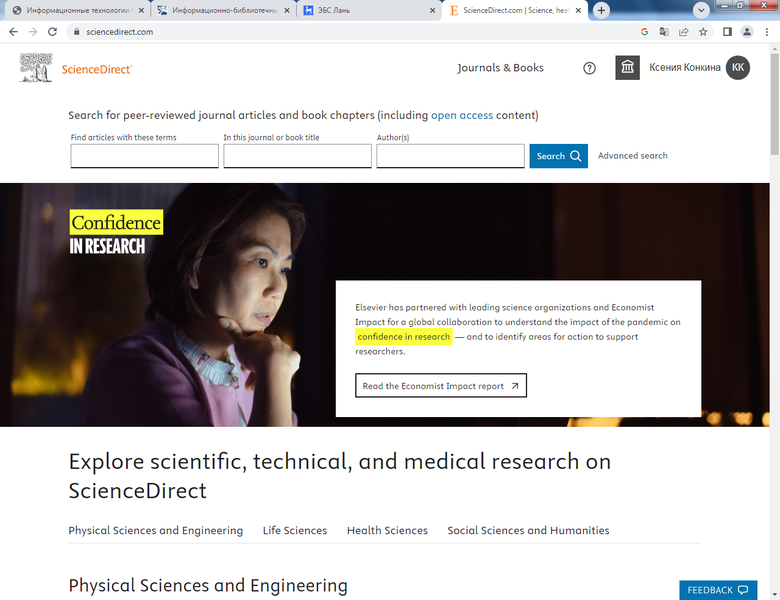Click the highlighted confidence in research link

pos(403,337)
